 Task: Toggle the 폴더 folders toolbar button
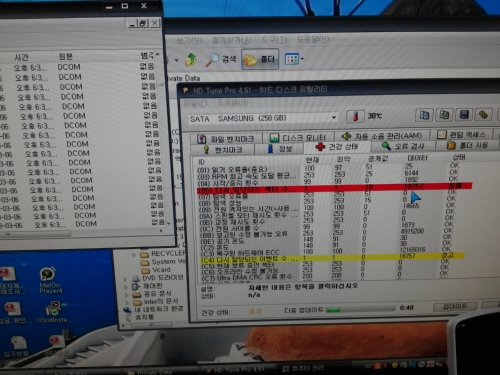[260, 59]
